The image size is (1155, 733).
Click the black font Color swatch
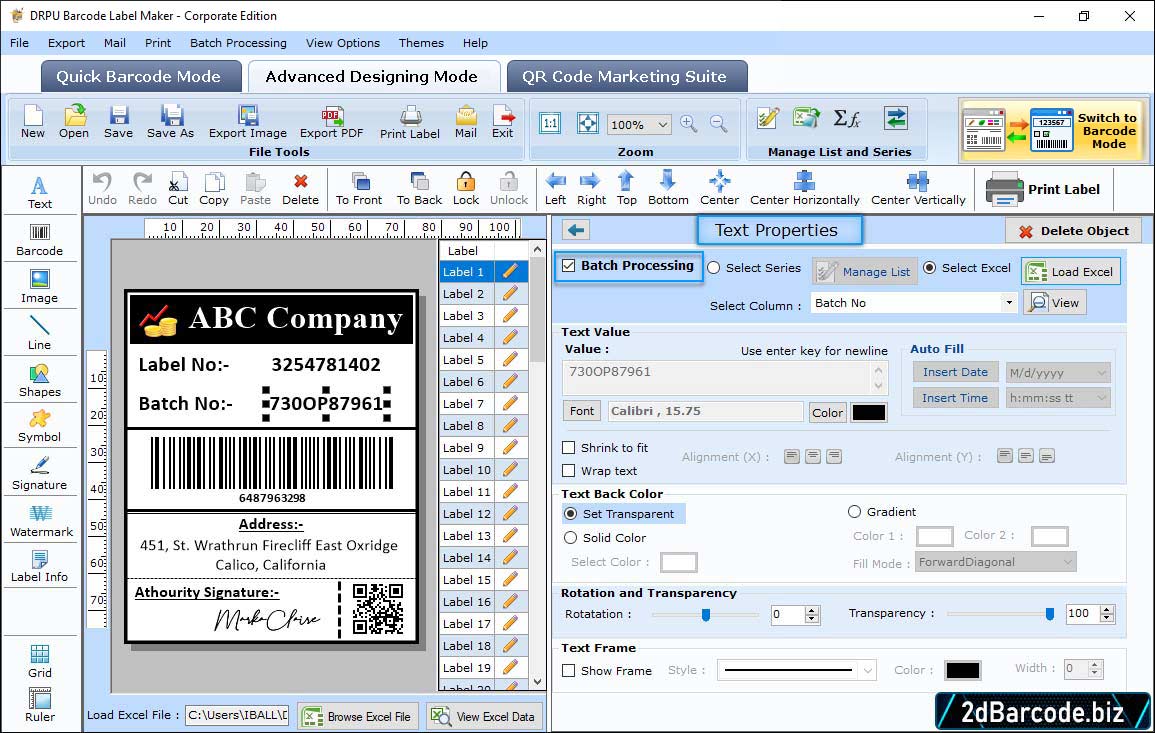click(x=868, y=412)
